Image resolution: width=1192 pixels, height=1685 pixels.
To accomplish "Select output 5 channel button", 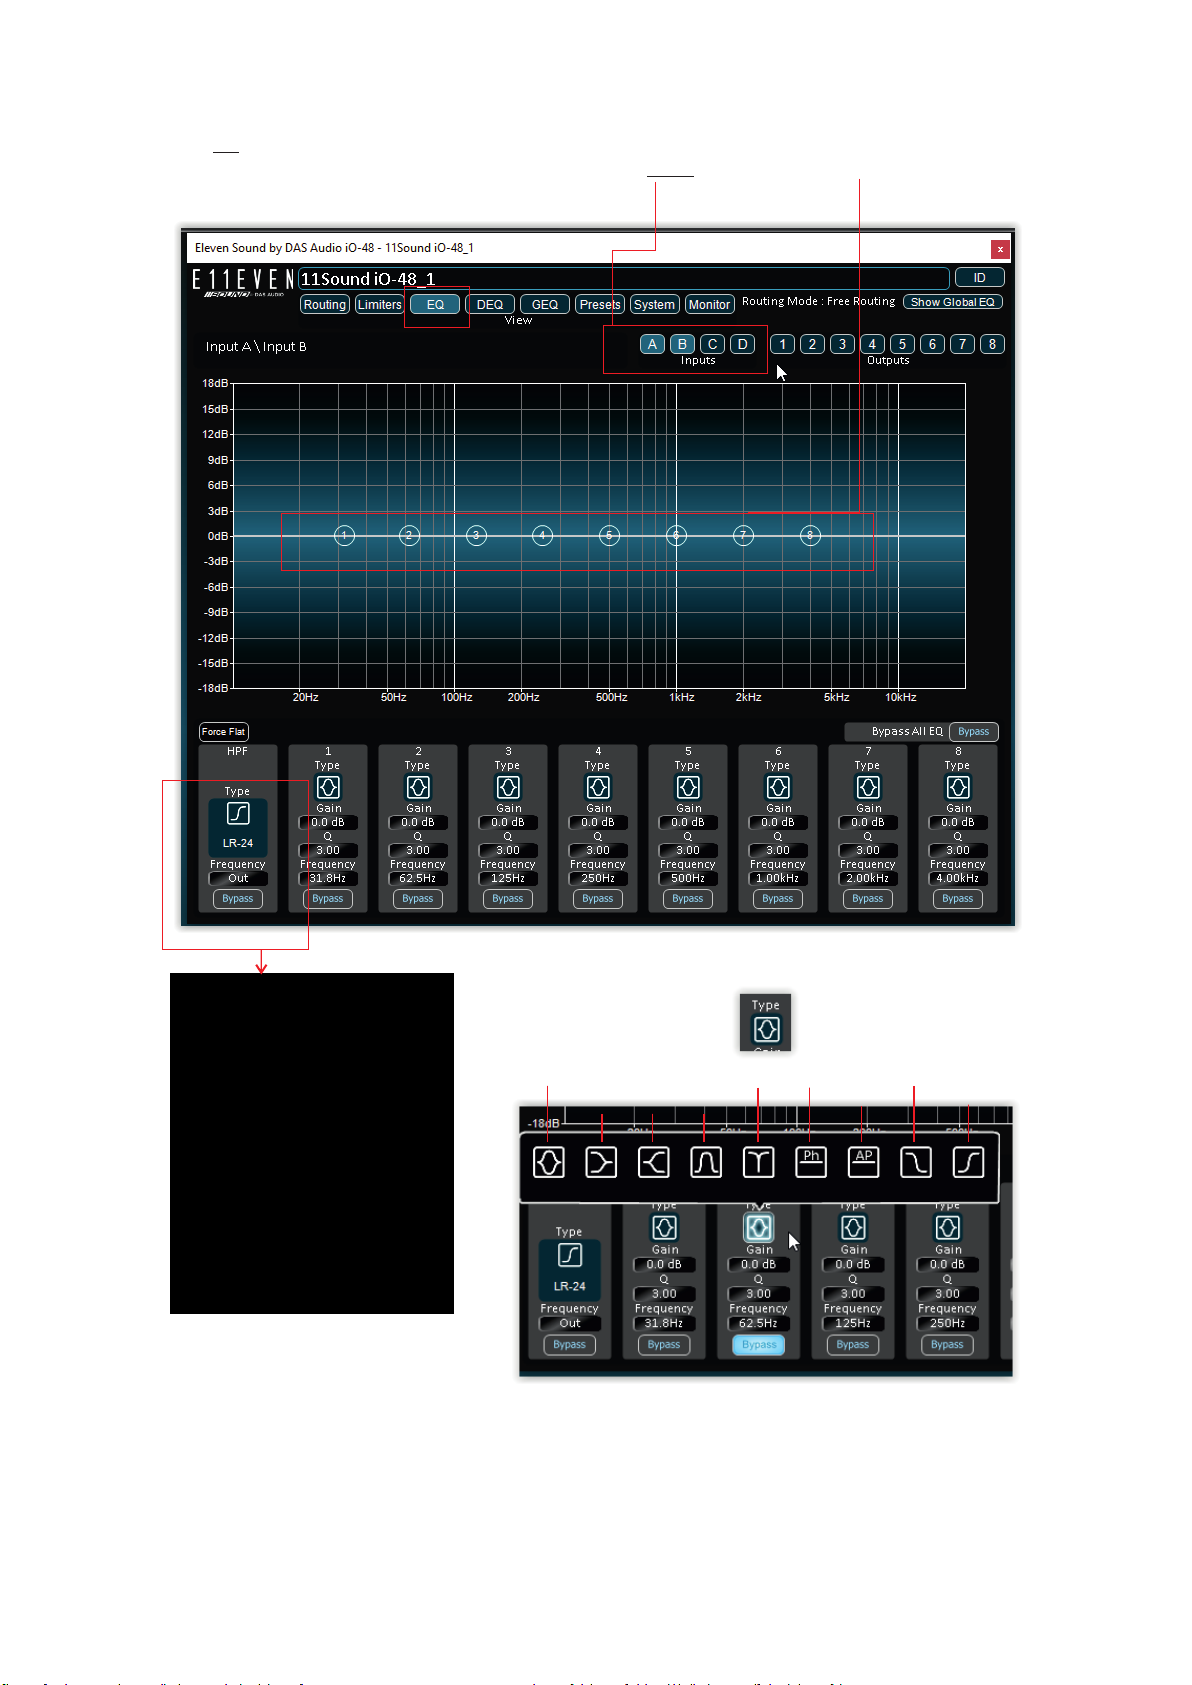I will click(x=902, y=344).
